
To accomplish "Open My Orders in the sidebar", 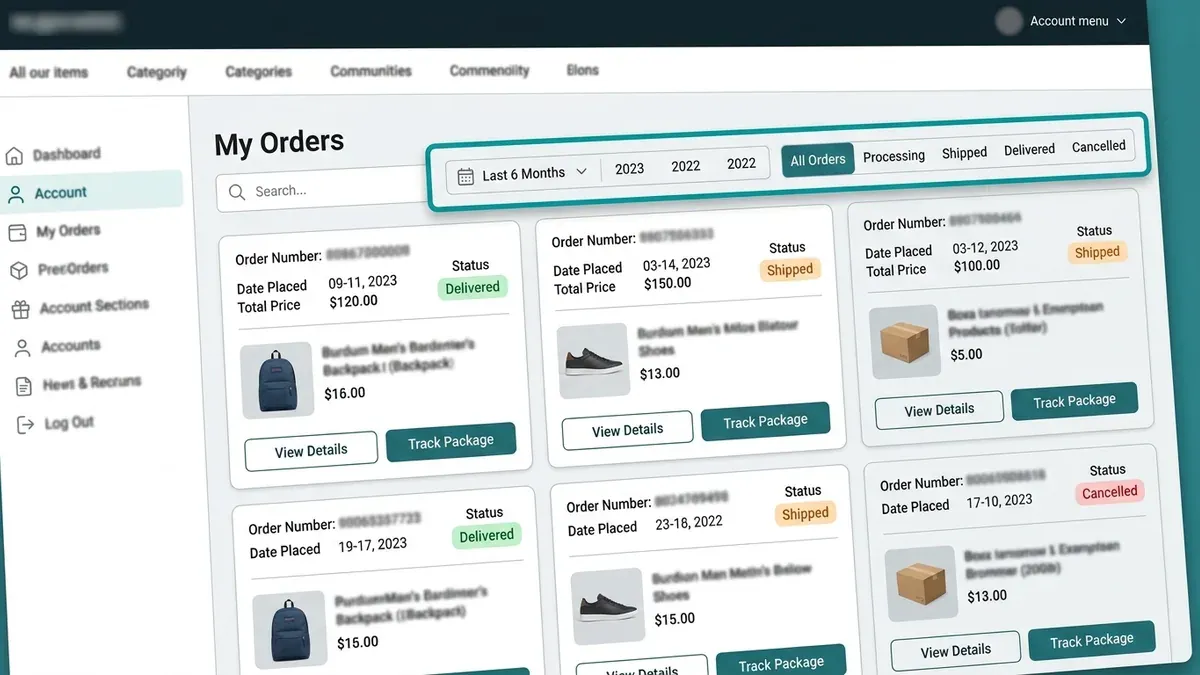I will point(68,231).
